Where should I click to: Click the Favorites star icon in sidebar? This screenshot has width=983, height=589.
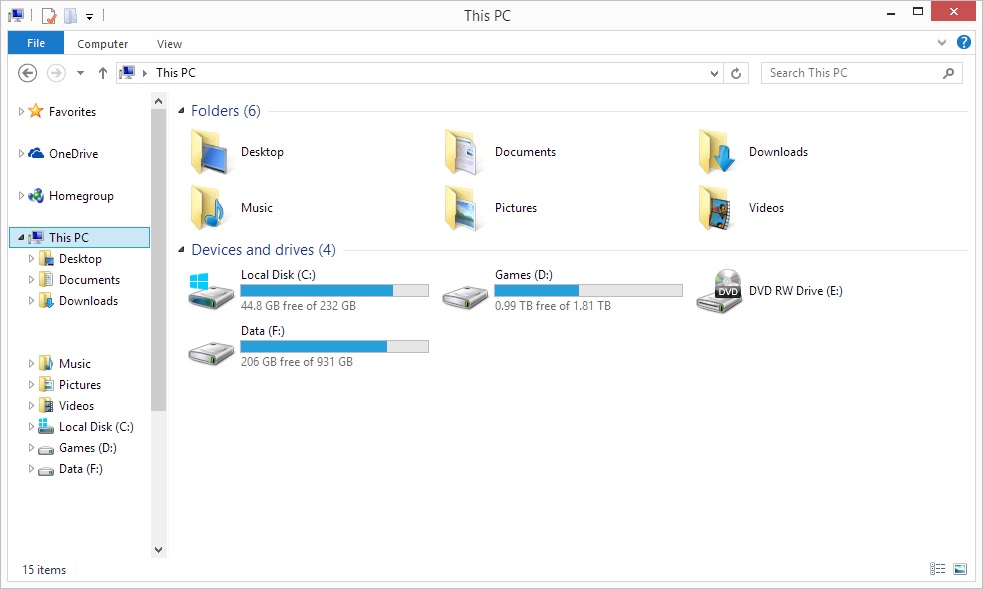pos(36,112)
